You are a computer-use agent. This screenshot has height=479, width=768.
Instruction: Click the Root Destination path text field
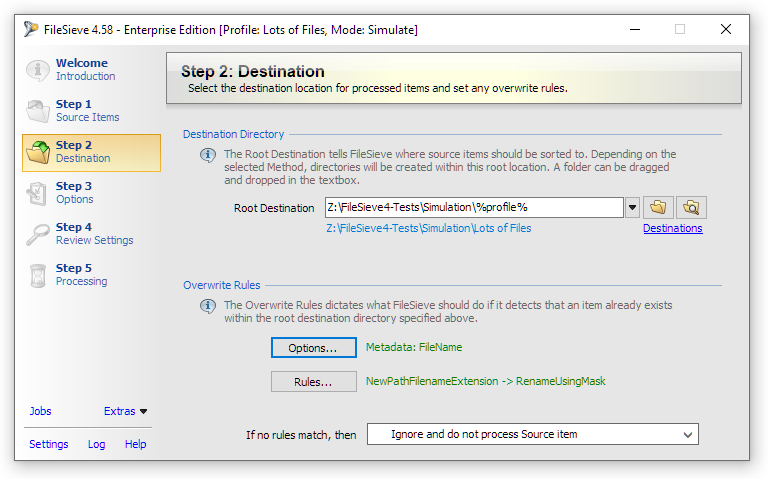[474, 208]
